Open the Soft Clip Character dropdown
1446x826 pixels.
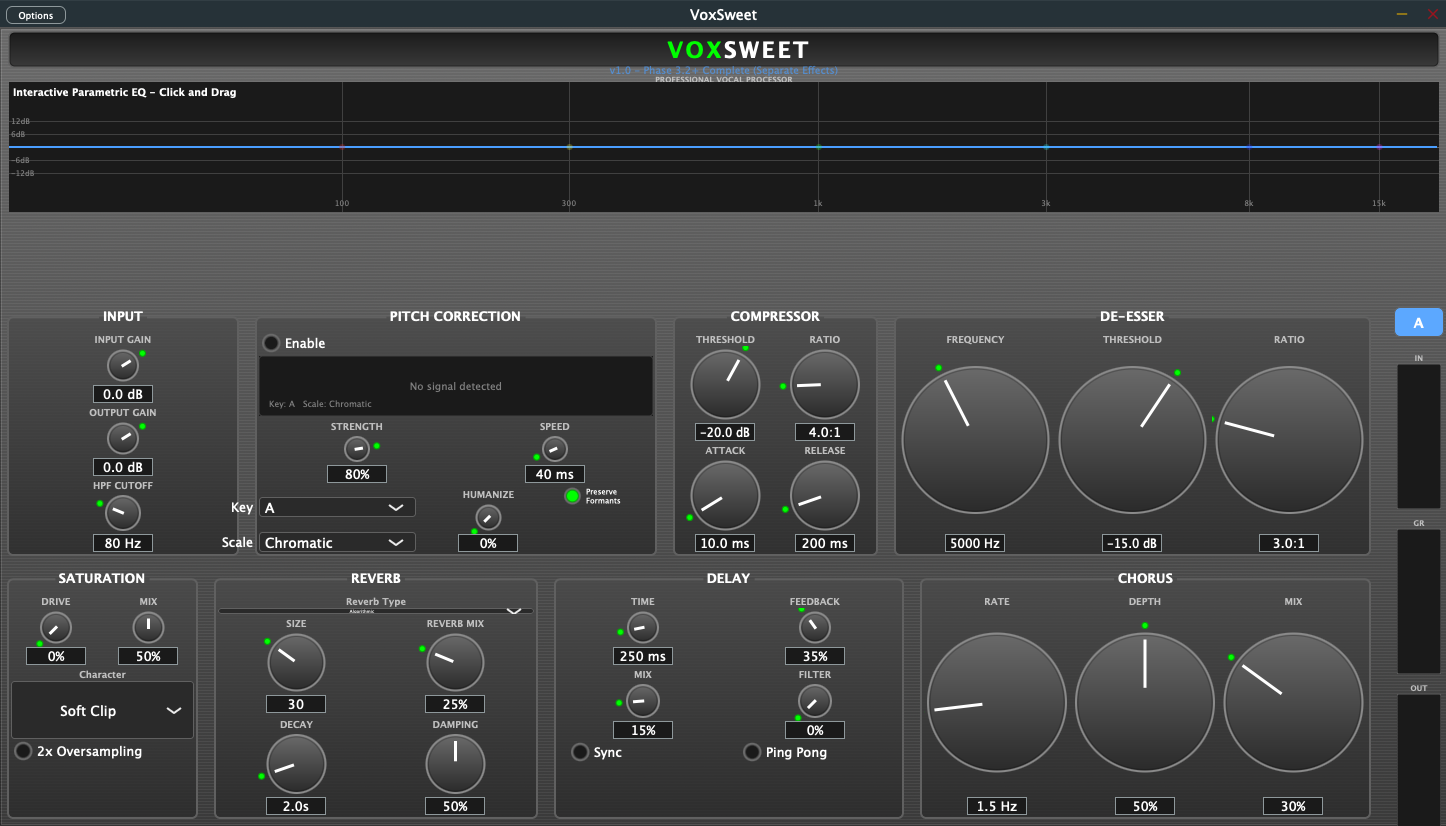pyautogui.click(x=102, y=711)
